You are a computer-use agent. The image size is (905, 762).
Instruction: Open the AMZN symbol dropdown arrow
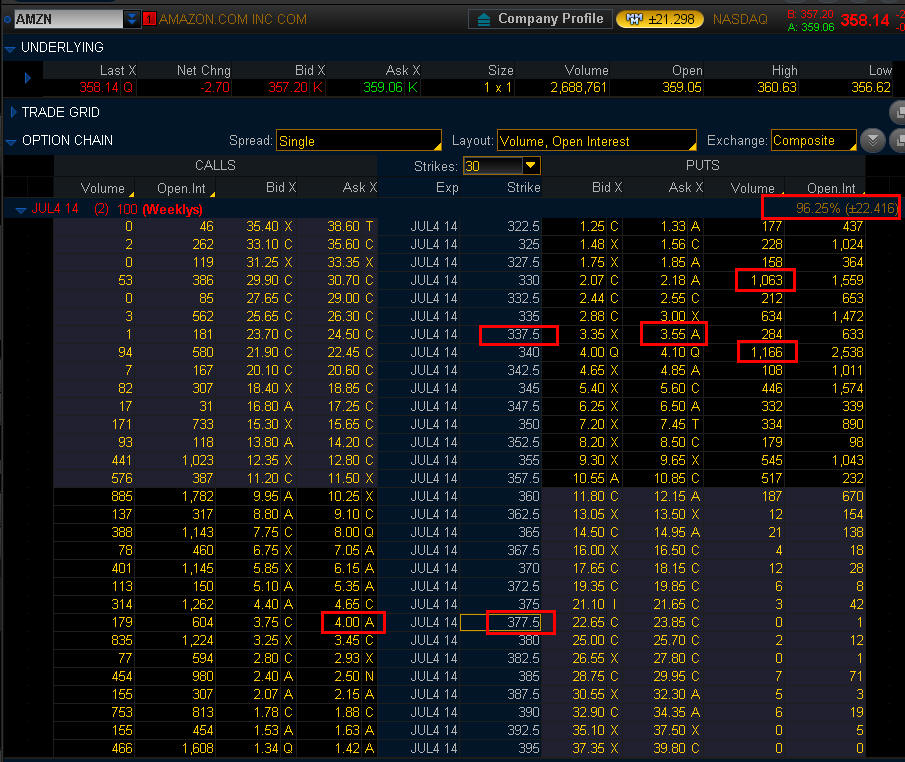coord(132,19)
